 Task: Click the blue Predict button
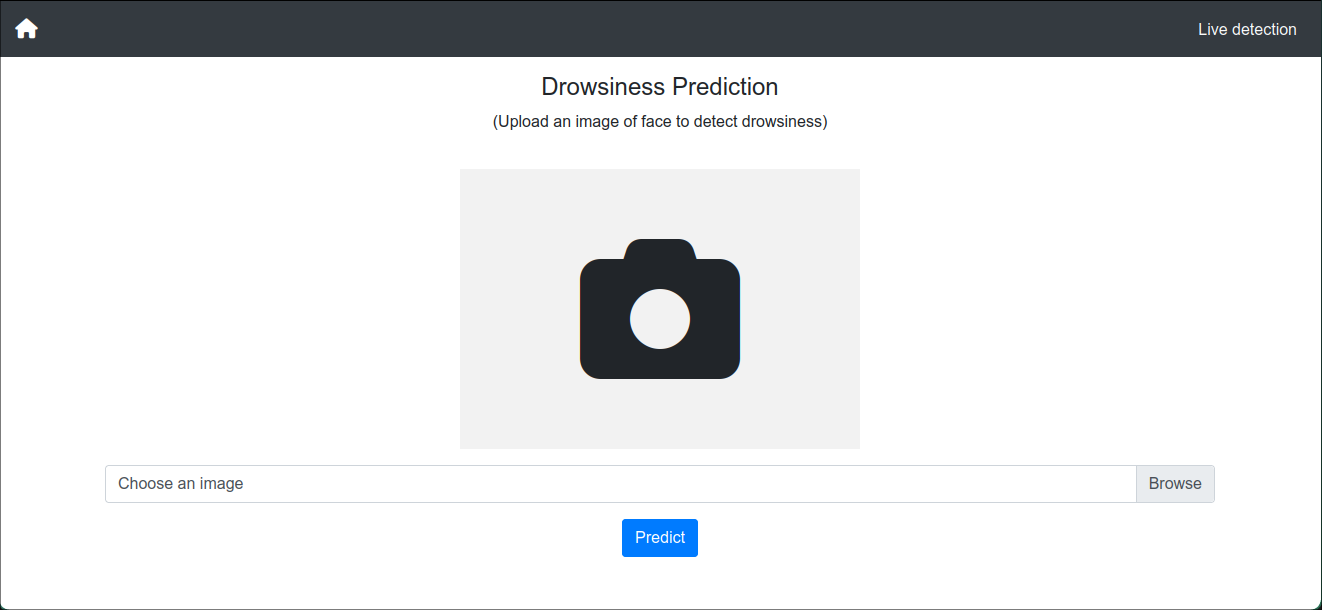[660, 538]
